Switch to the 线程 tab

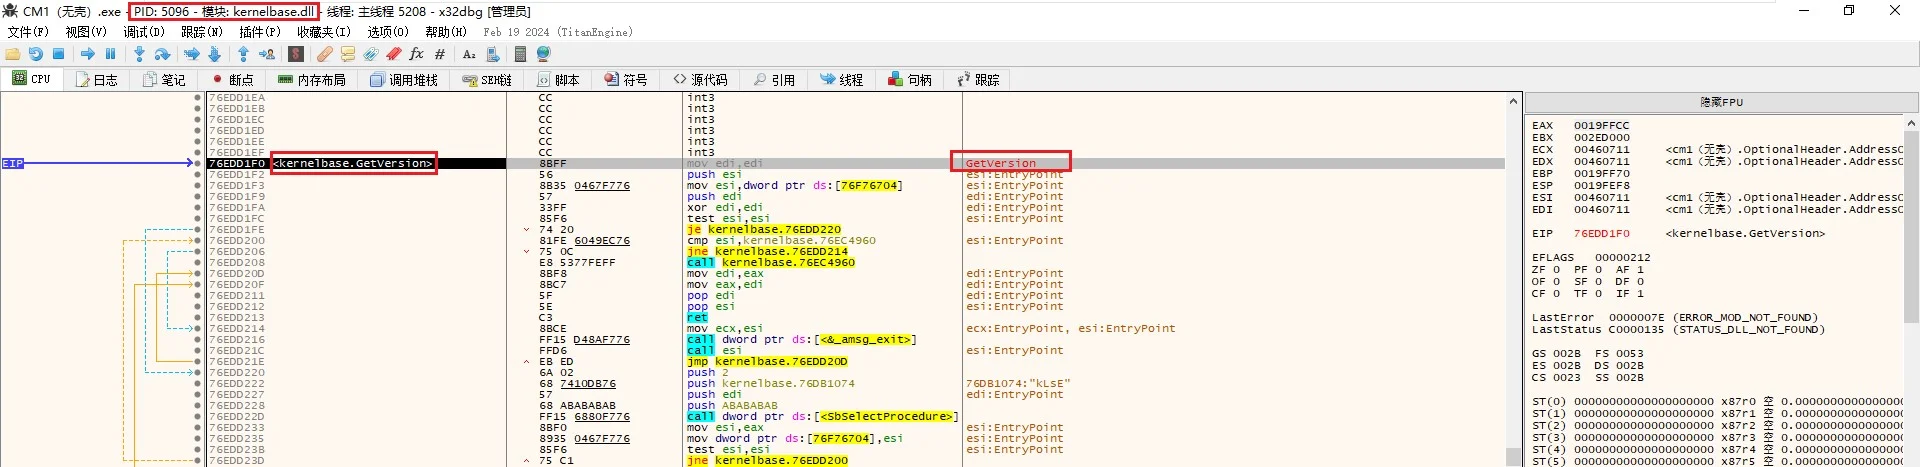[842, 80]
